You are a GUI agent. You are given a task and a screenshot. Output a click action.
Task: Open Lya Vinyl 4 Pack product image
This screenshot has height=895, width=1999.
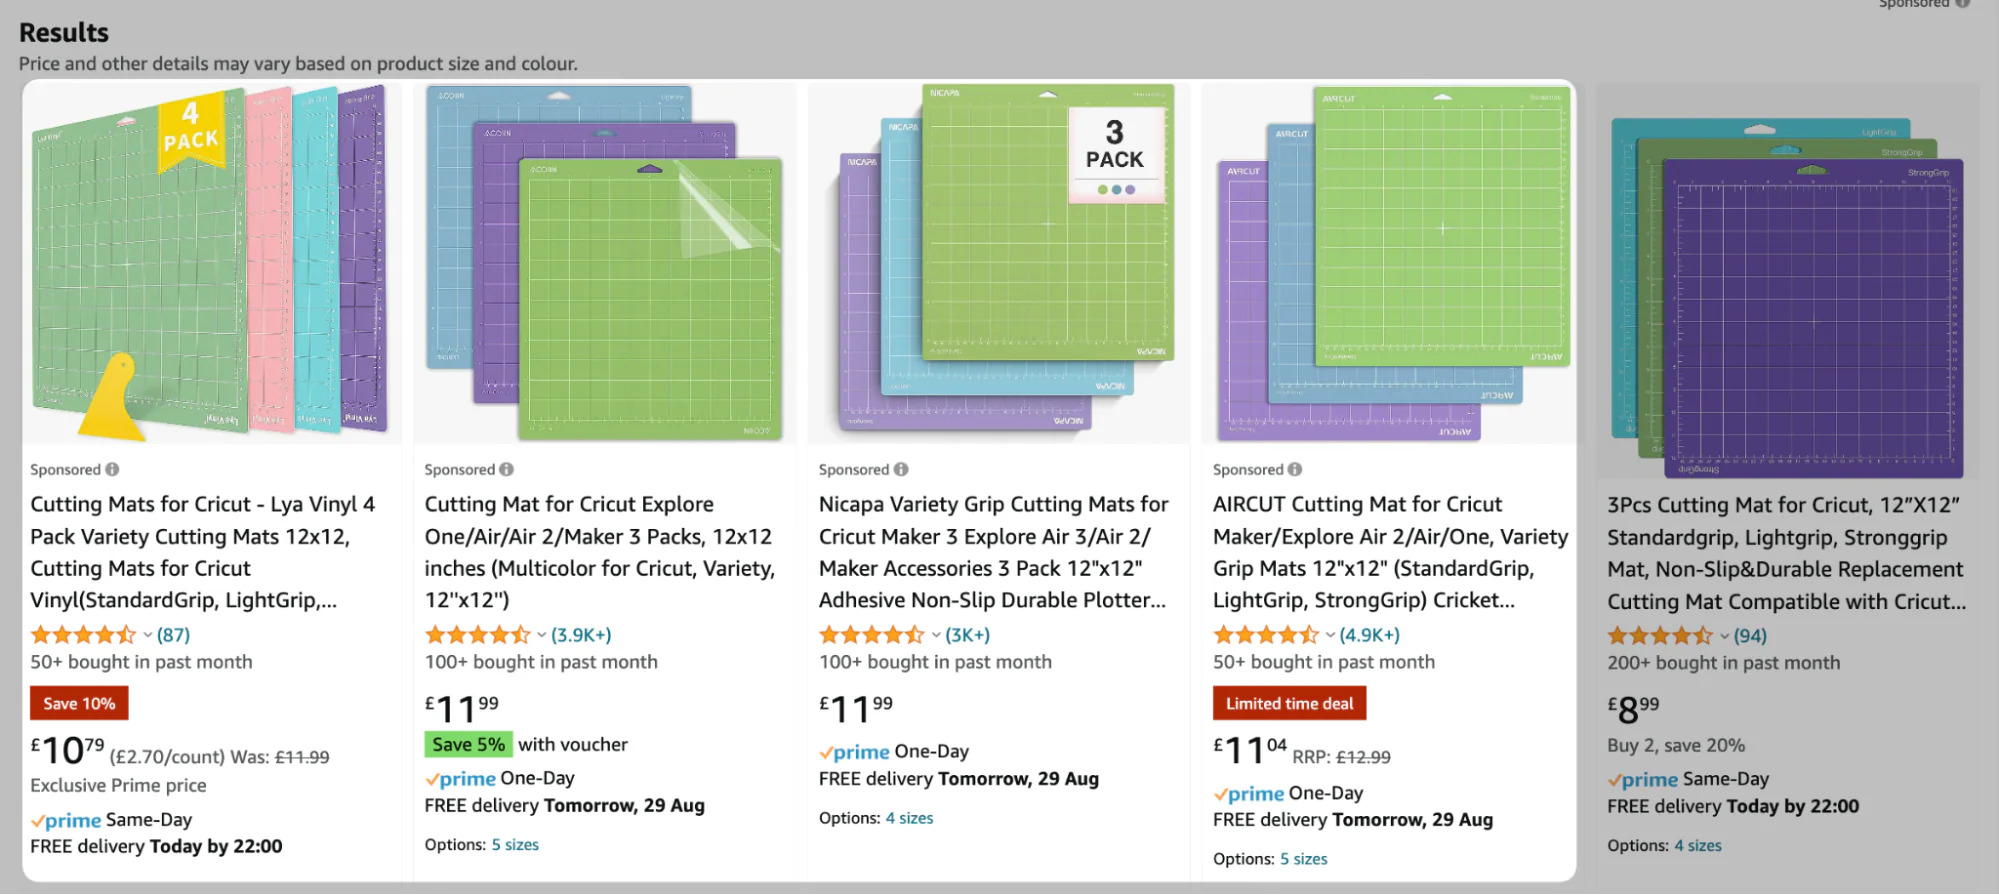point(212,263)
